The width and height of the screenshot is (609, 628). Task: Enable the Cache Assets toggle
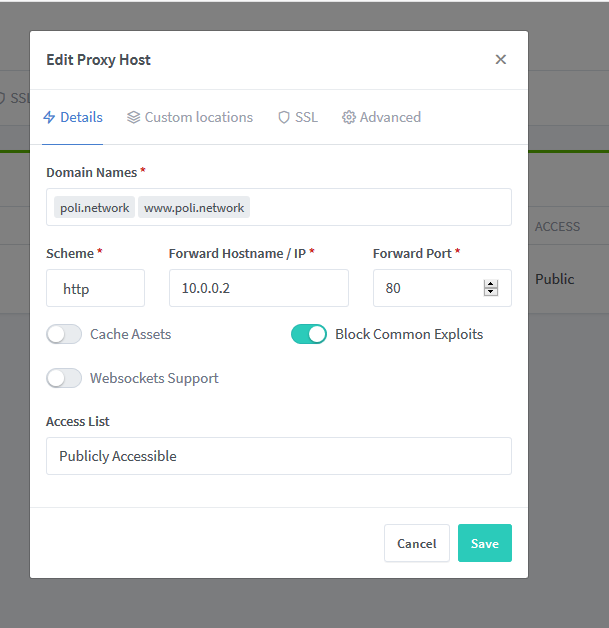pyautogui.click(x=64, y=334)
